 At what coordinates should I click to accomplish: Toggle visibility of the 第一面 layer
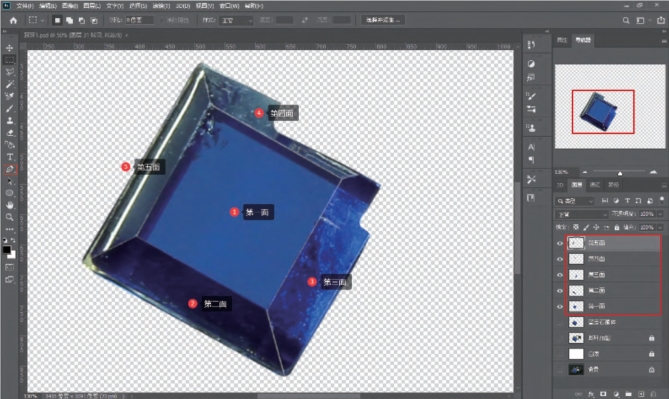[x=560, y=306]
